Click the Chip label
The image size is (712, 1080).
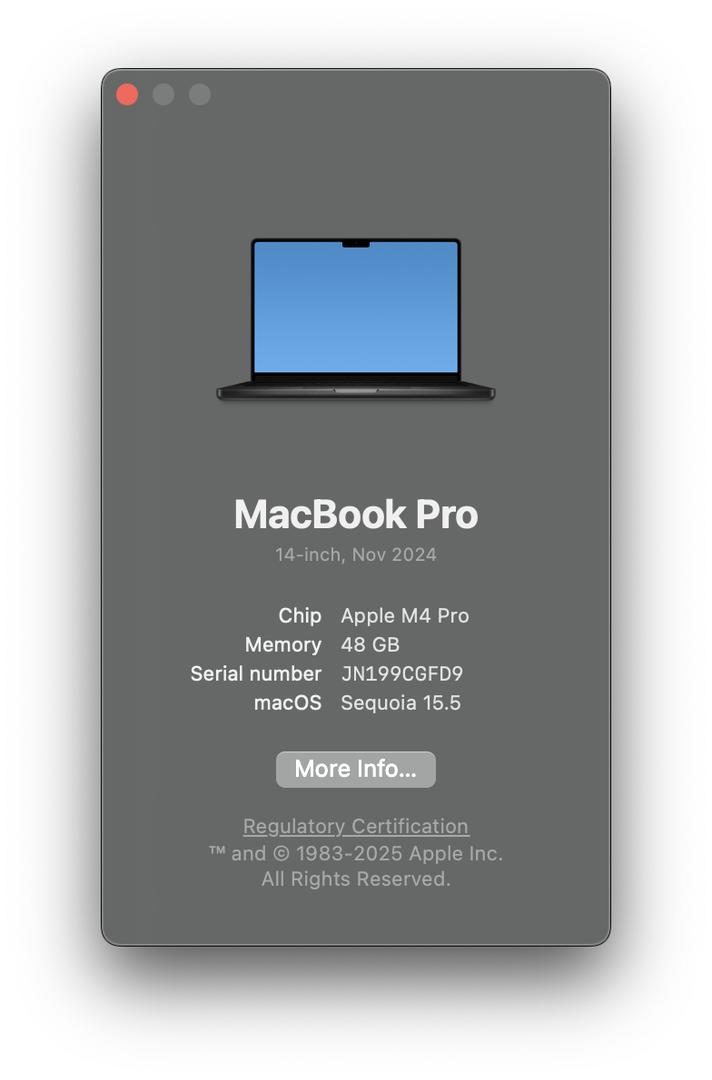point(300,615)
